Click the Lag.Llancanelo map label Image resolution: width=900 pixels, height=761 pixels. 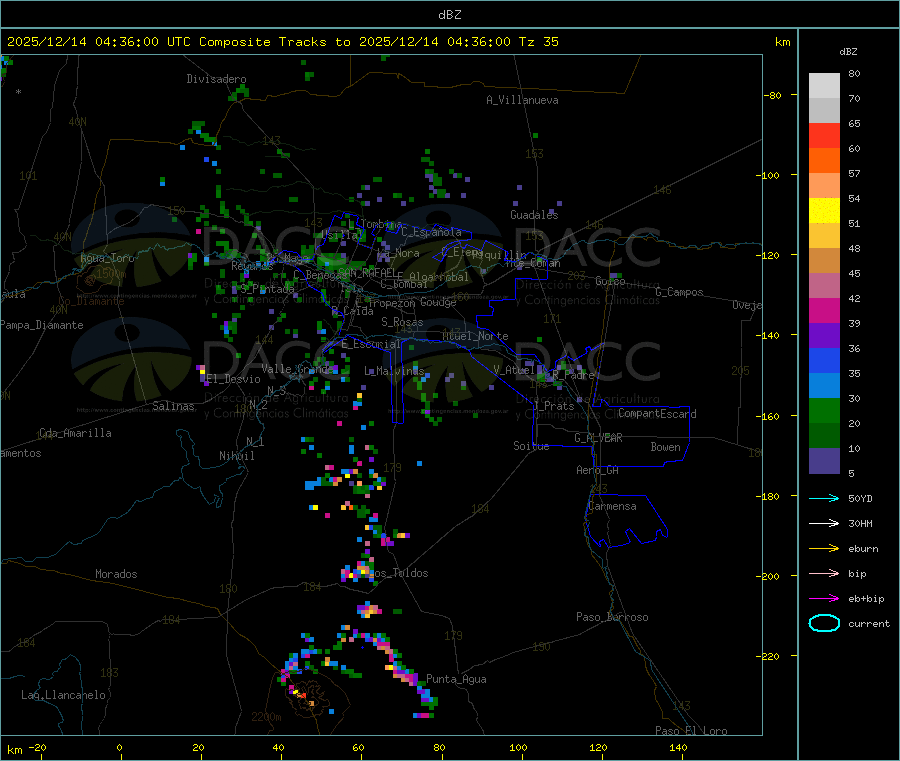click(63, 695)
